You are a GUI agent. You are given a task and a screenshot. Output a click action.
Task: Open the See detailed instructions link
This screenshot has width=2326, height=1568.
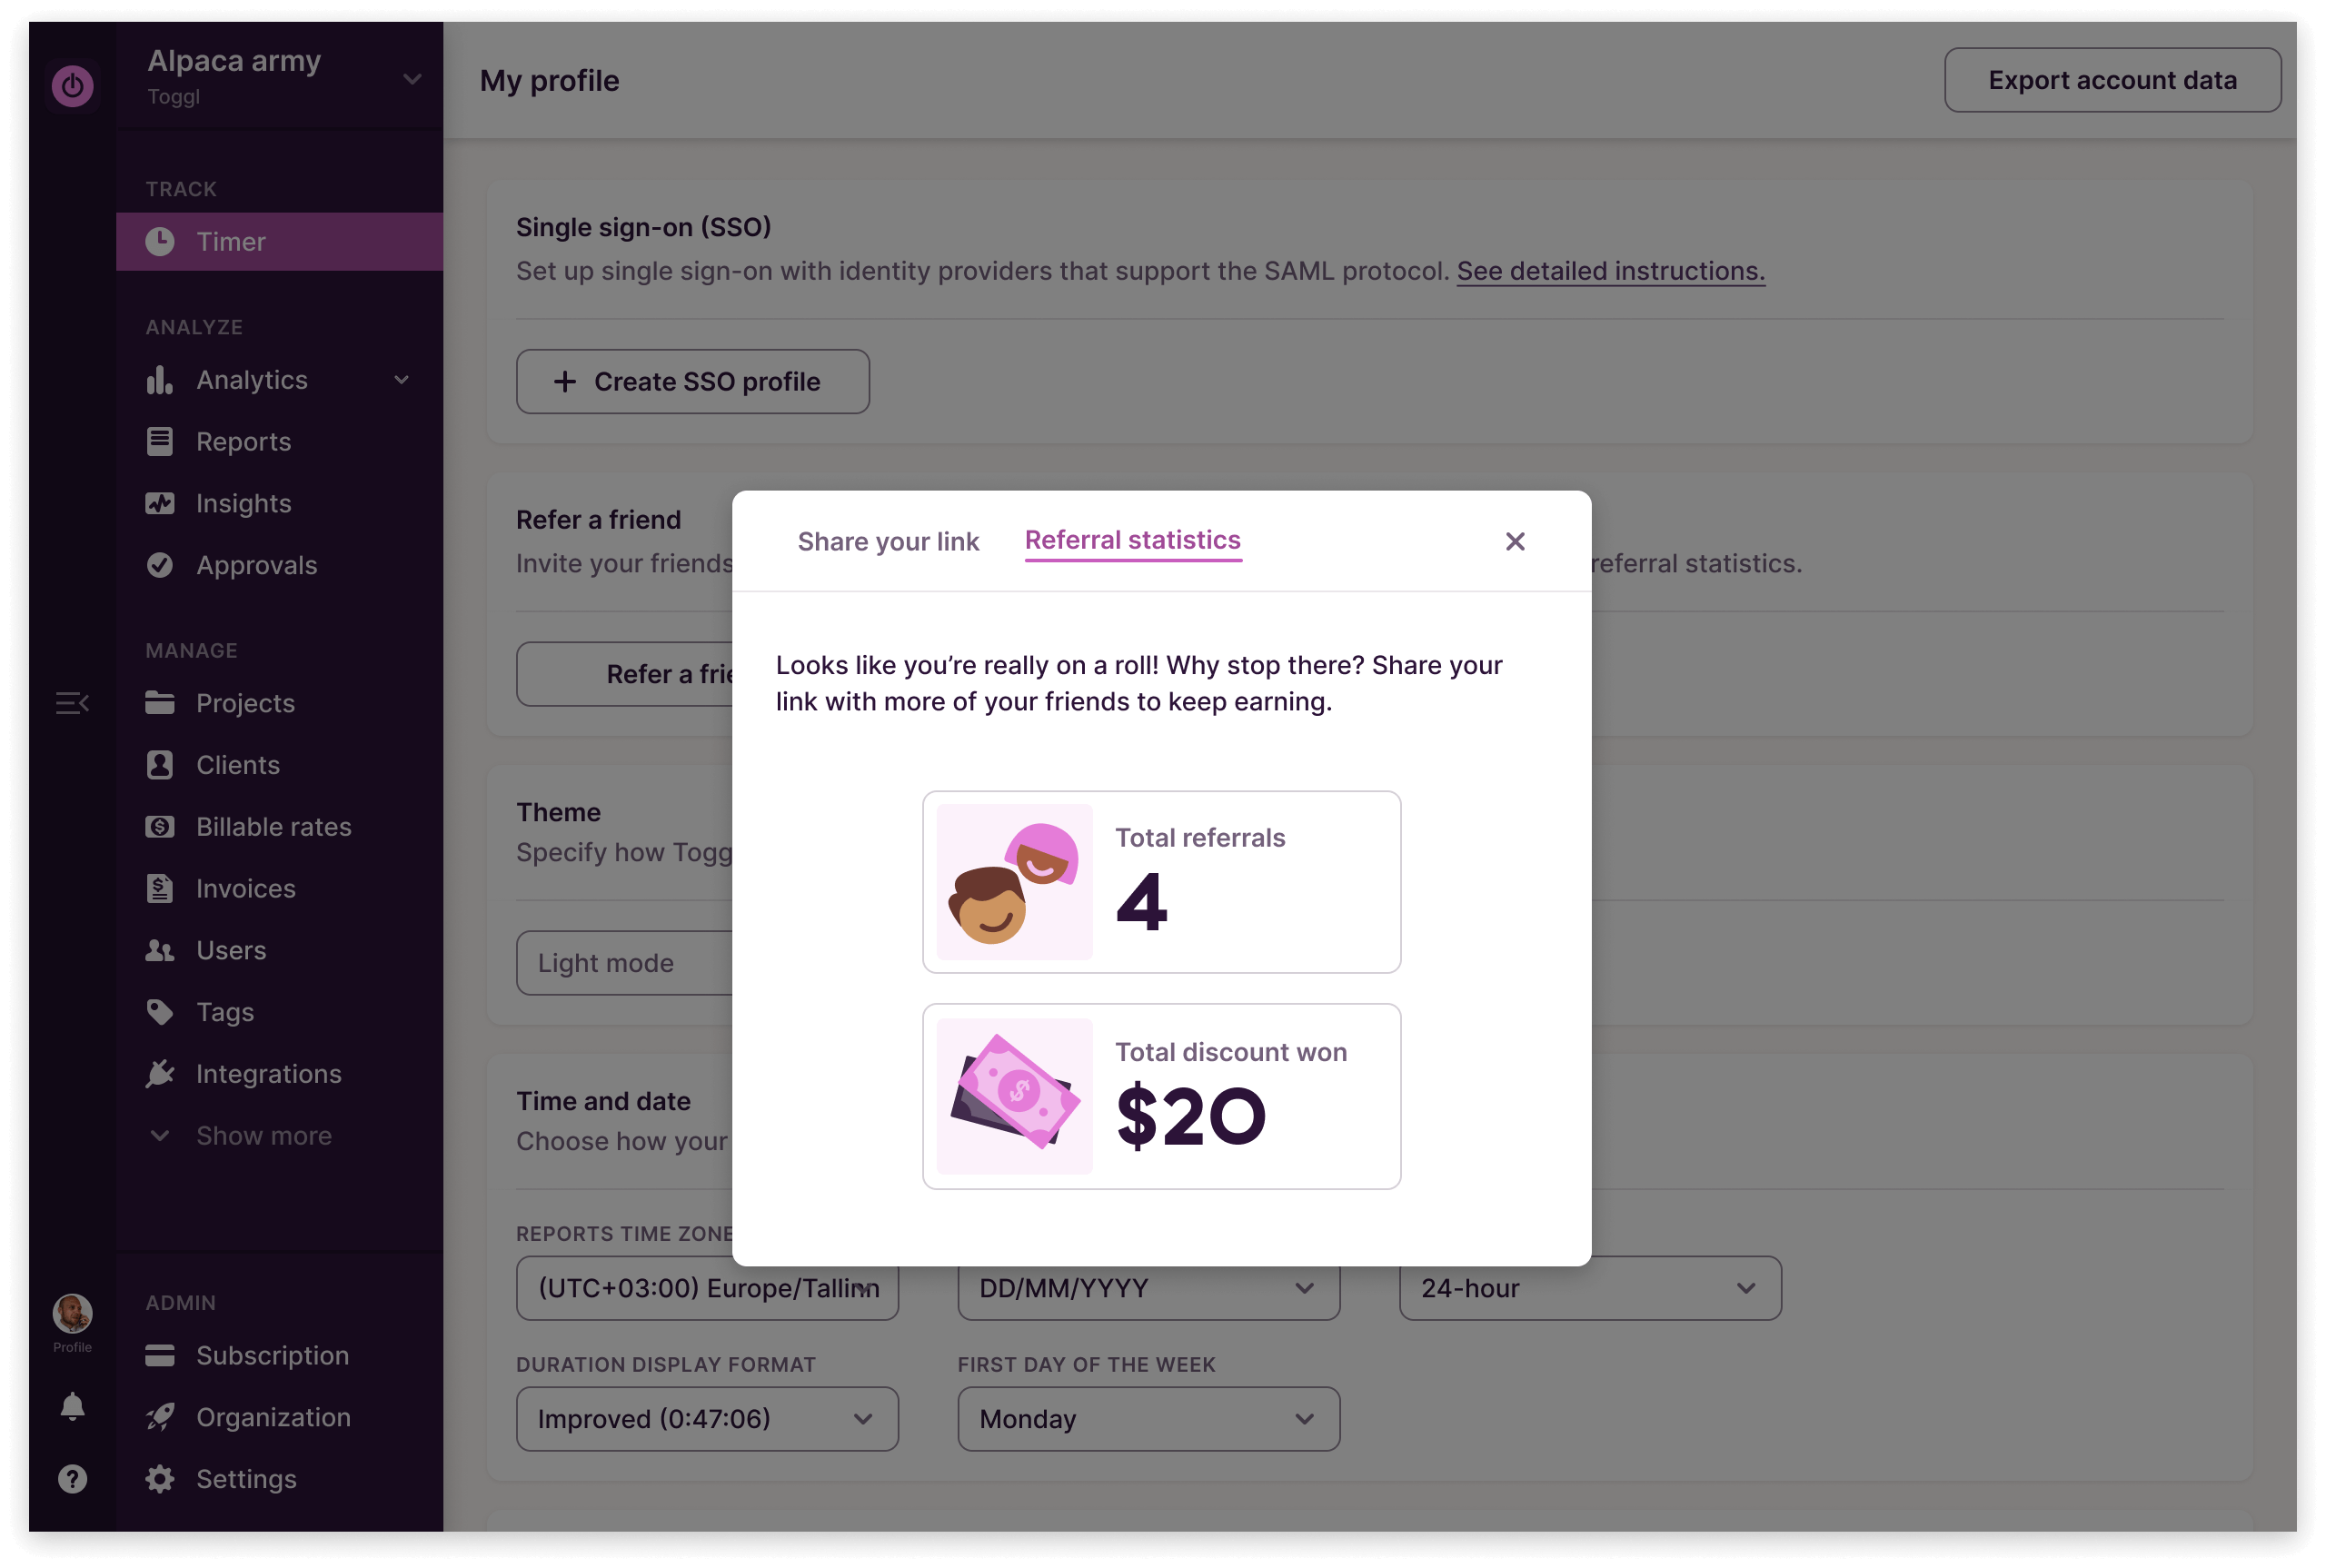pyautogui.click(x=1610, y=271)
